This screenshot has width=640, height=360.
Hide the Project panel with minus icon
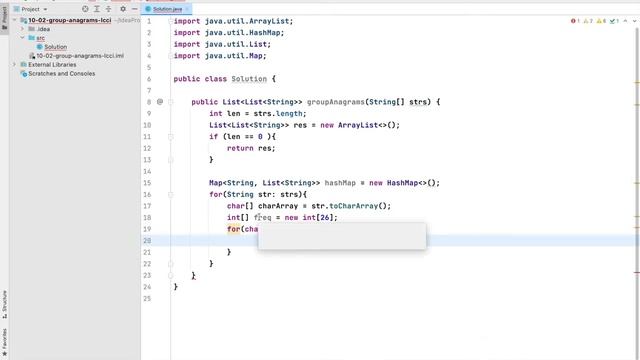[134, 9]
